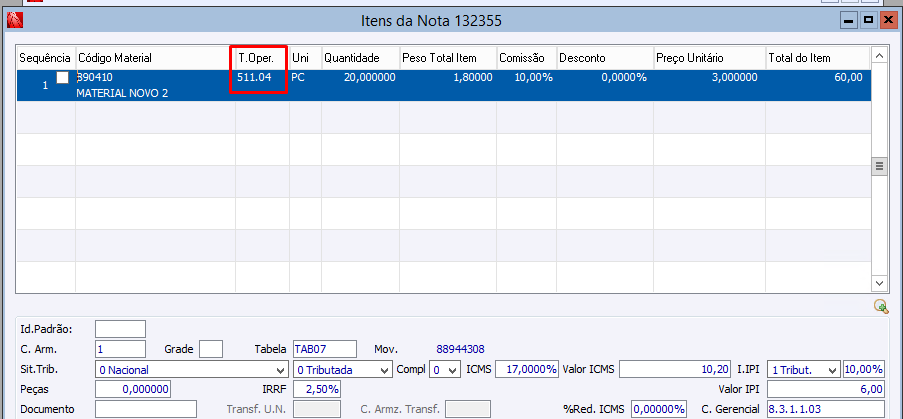Click the IPI rate field showing 10,00%
This screenshot has width=903, height=419.
(x=863, y=370)
